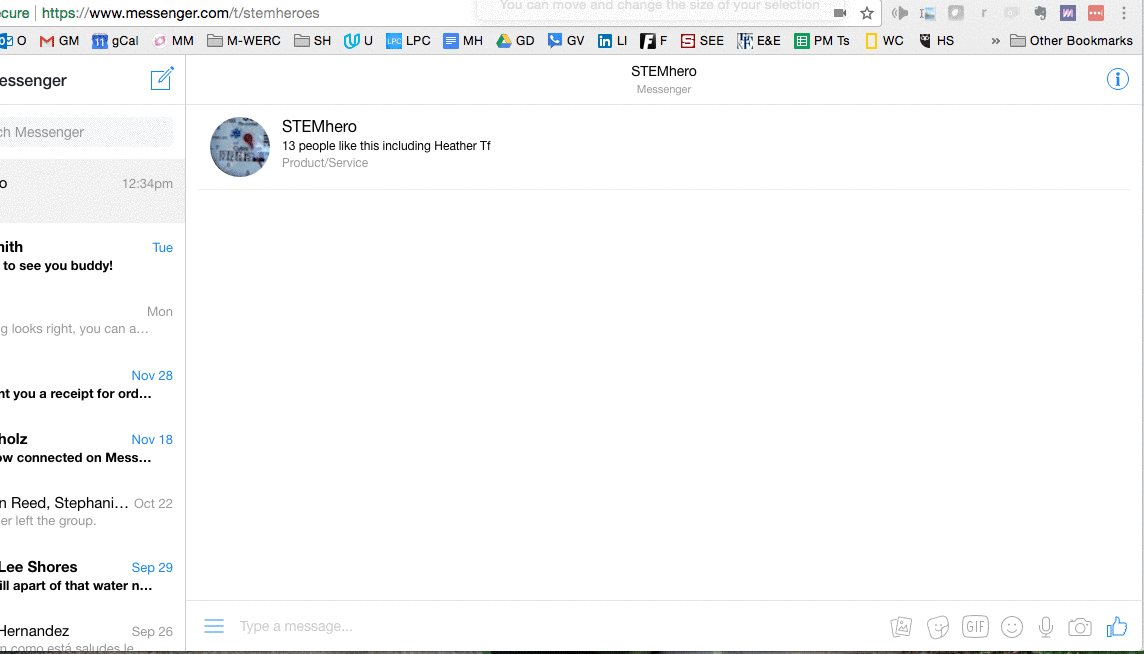The width and height of the screenshot is (1144, 654).
Task: Open the E&E bookmark
Action: pyautogui.click(x=759, y=41)
